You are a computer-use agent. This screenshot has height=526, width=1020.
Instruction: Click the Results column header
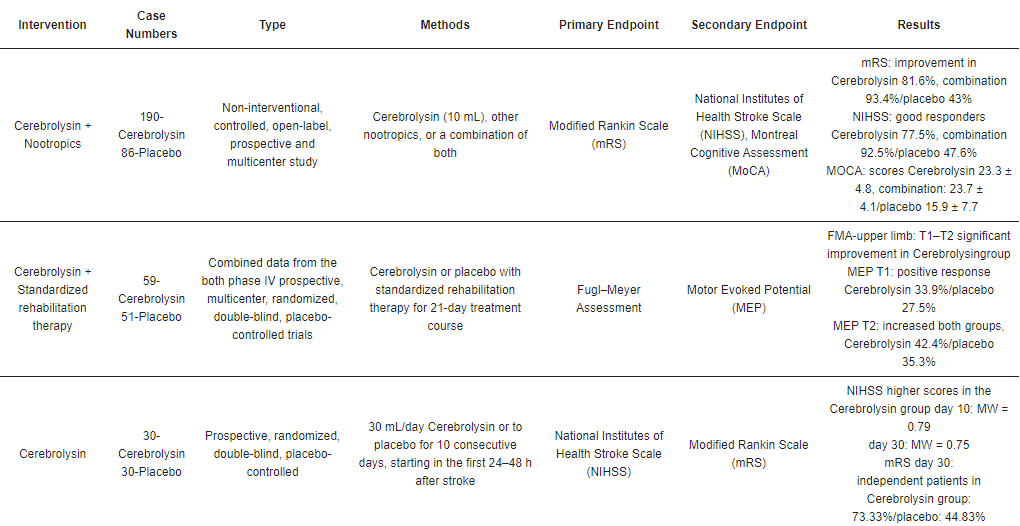click(919, 25)
